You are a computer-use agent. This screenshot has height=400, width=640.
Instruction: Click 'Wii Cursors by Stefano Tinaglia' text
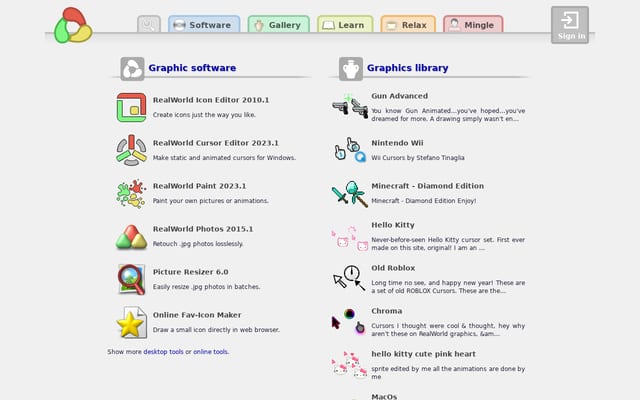click(x=418, y=158)
